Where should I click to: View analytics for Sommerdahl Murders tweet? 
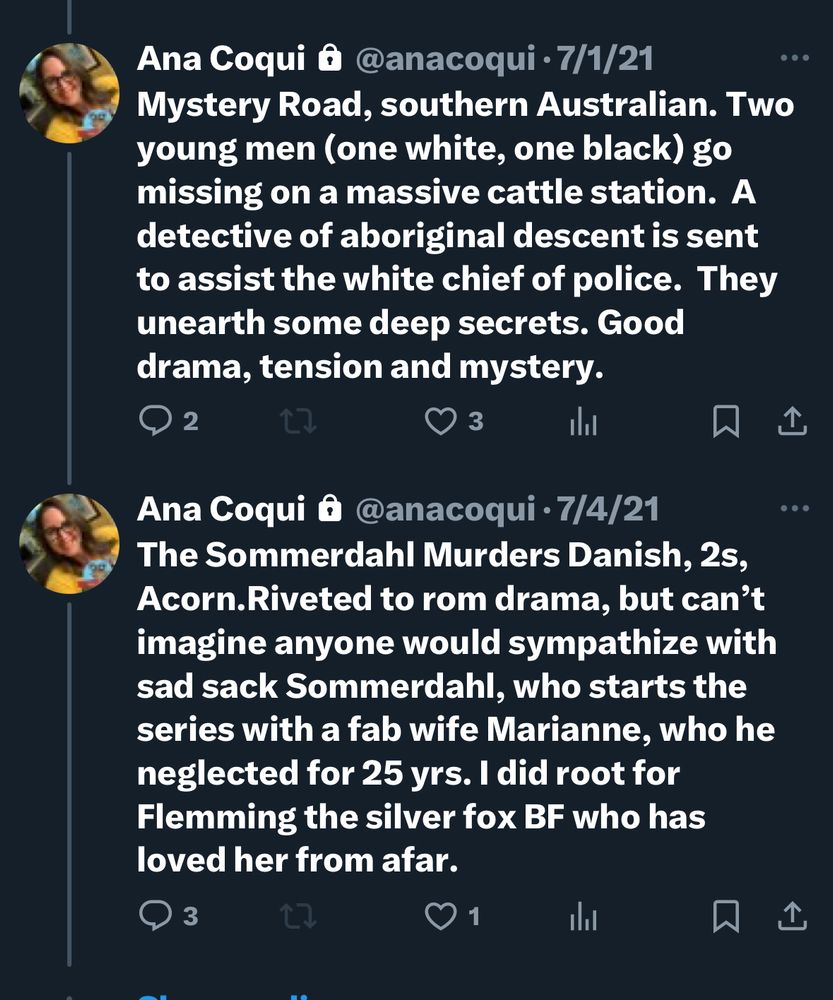coord(583,915)
